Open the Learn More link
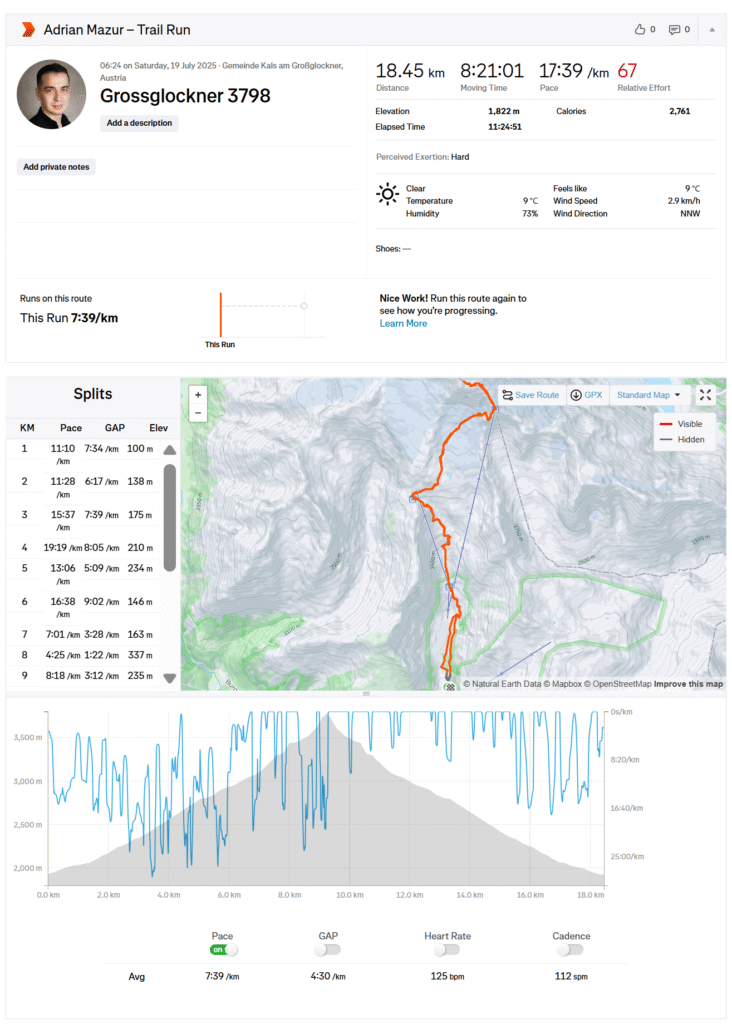 point(403,323)
